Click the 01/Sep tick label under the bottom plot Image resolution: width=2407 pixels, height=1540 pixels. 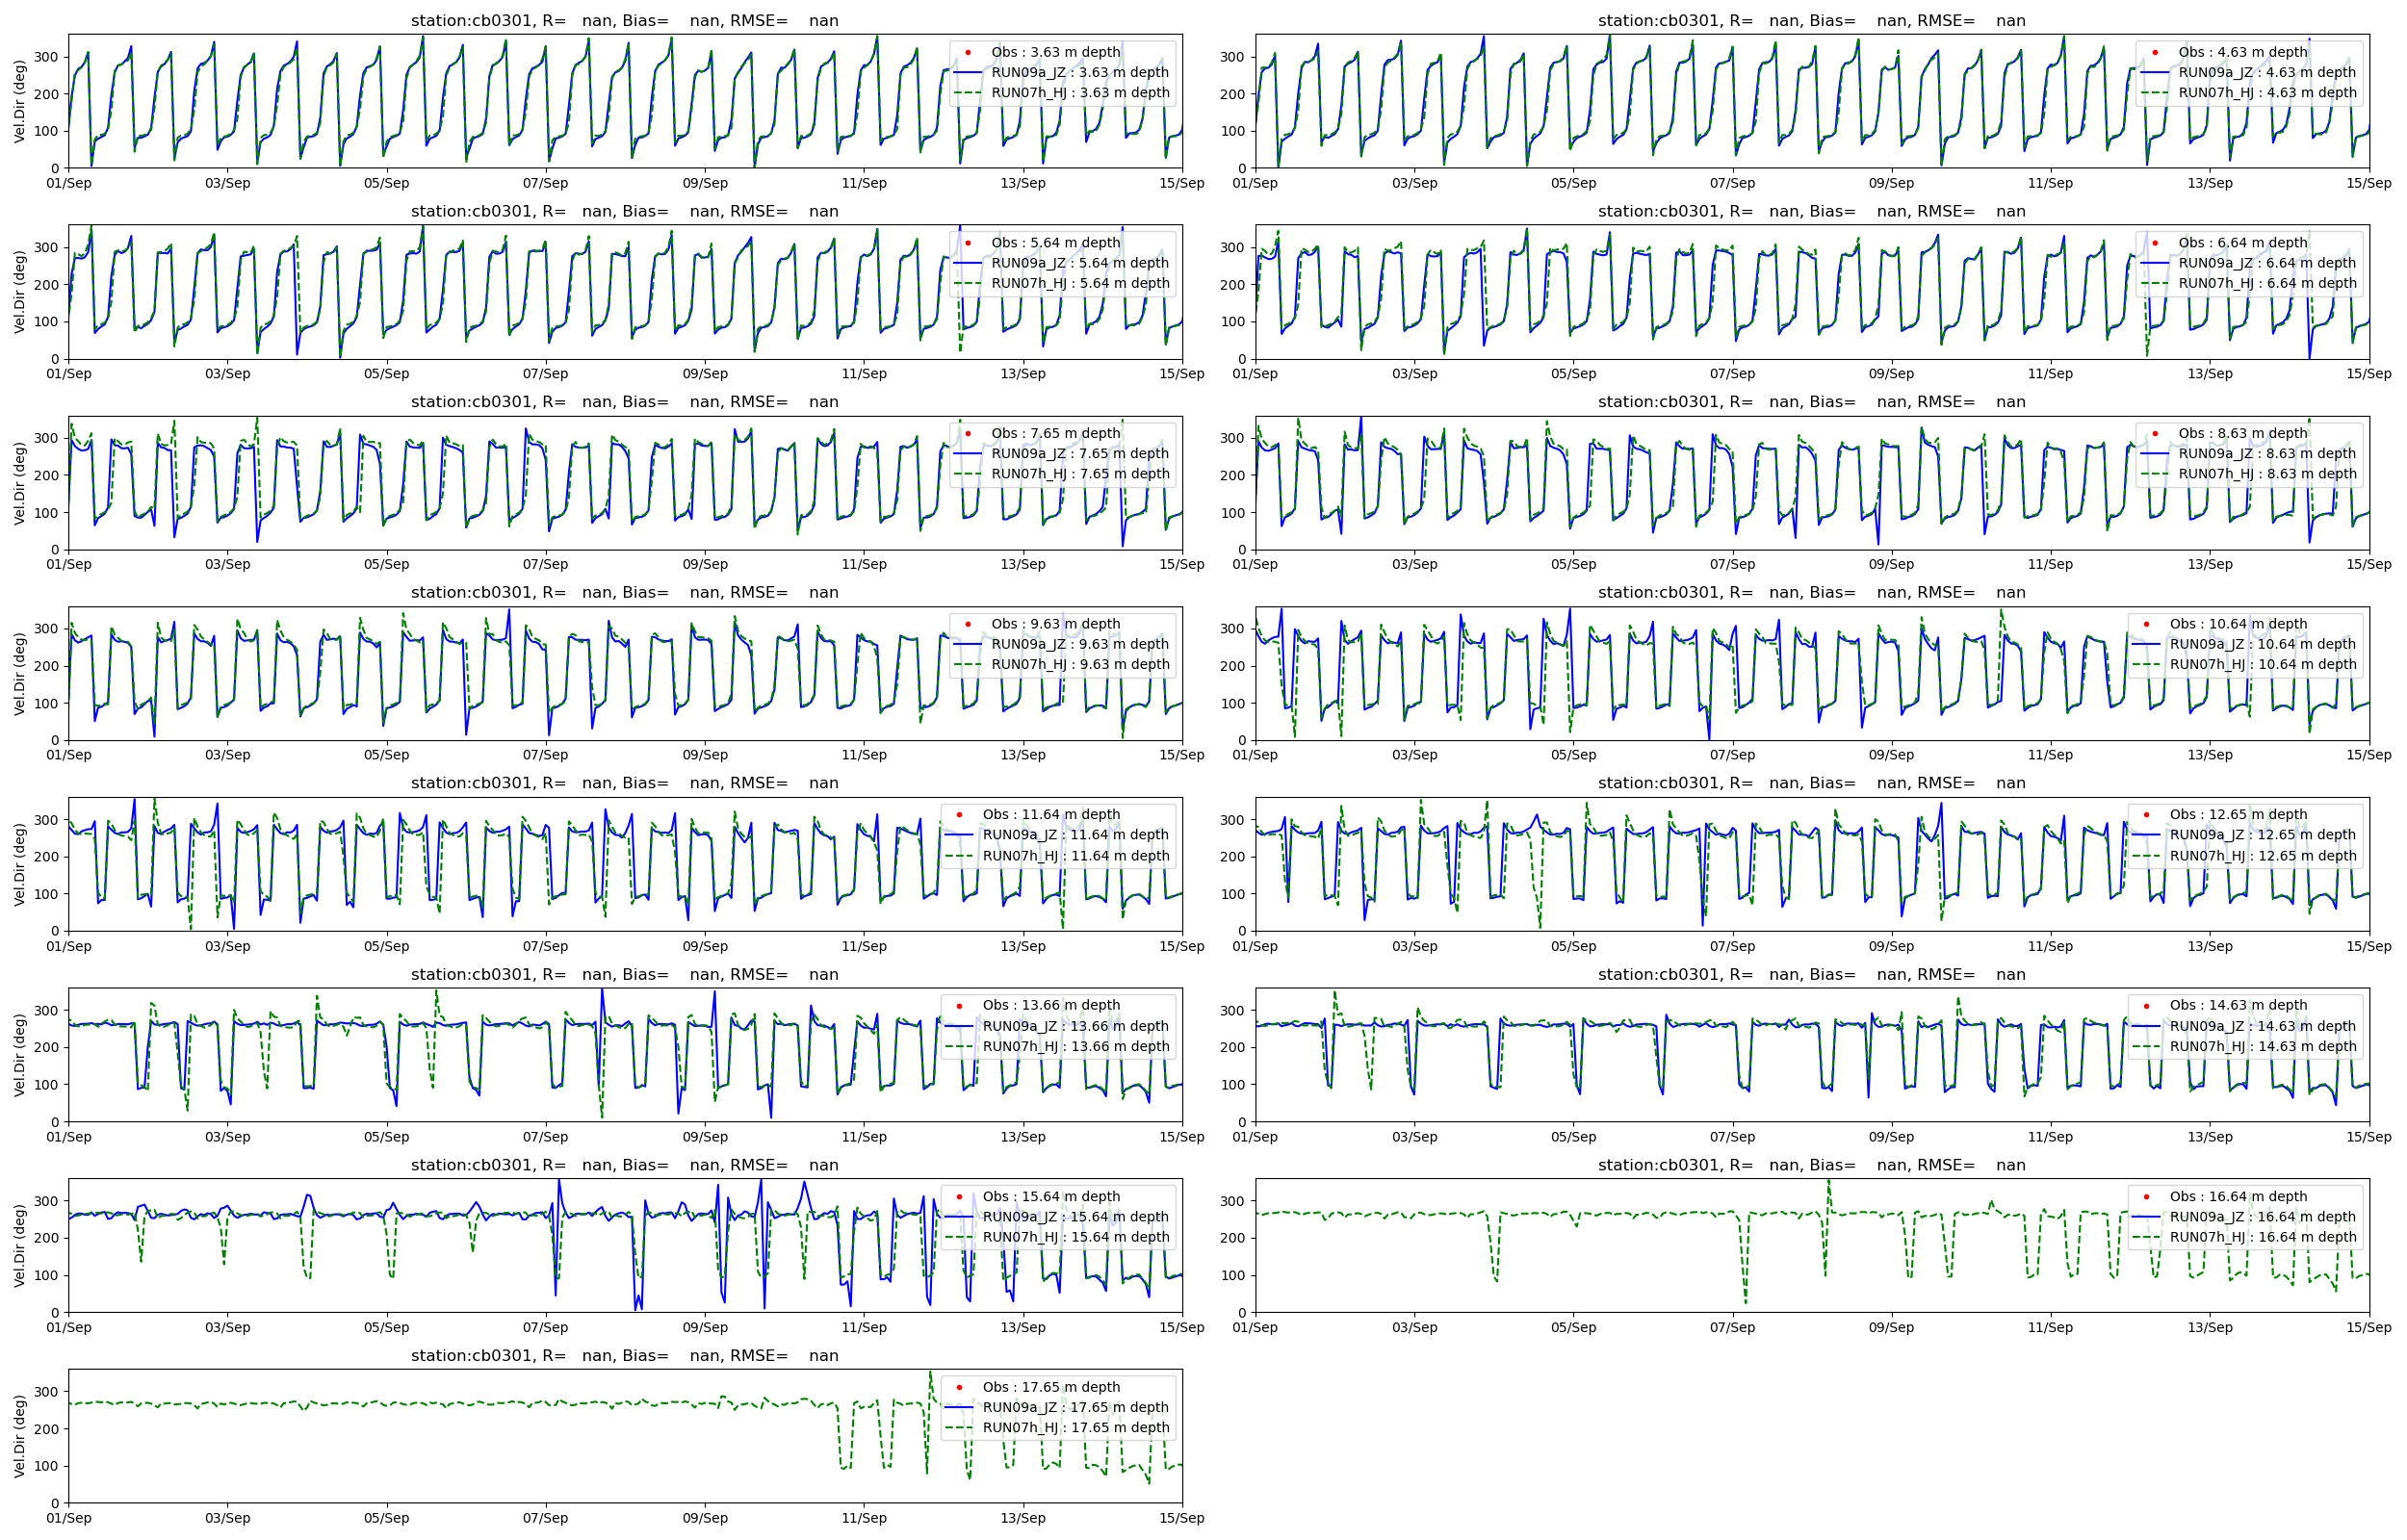(68, 1518)
